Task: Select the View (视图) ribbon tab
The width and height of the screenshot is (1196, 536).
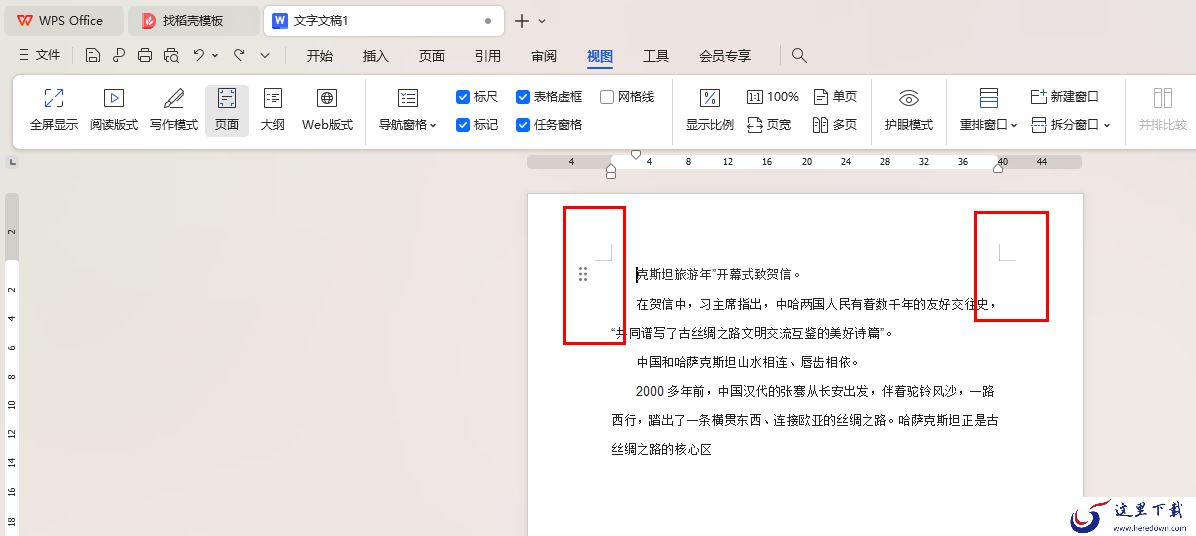Action: pos(600,56)
